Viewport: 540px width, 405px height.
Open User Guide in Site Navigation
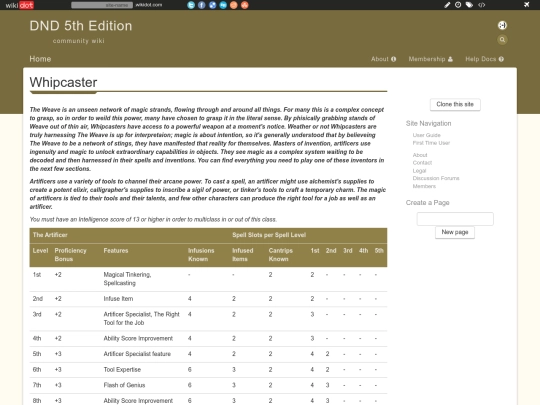coord(427,135)
